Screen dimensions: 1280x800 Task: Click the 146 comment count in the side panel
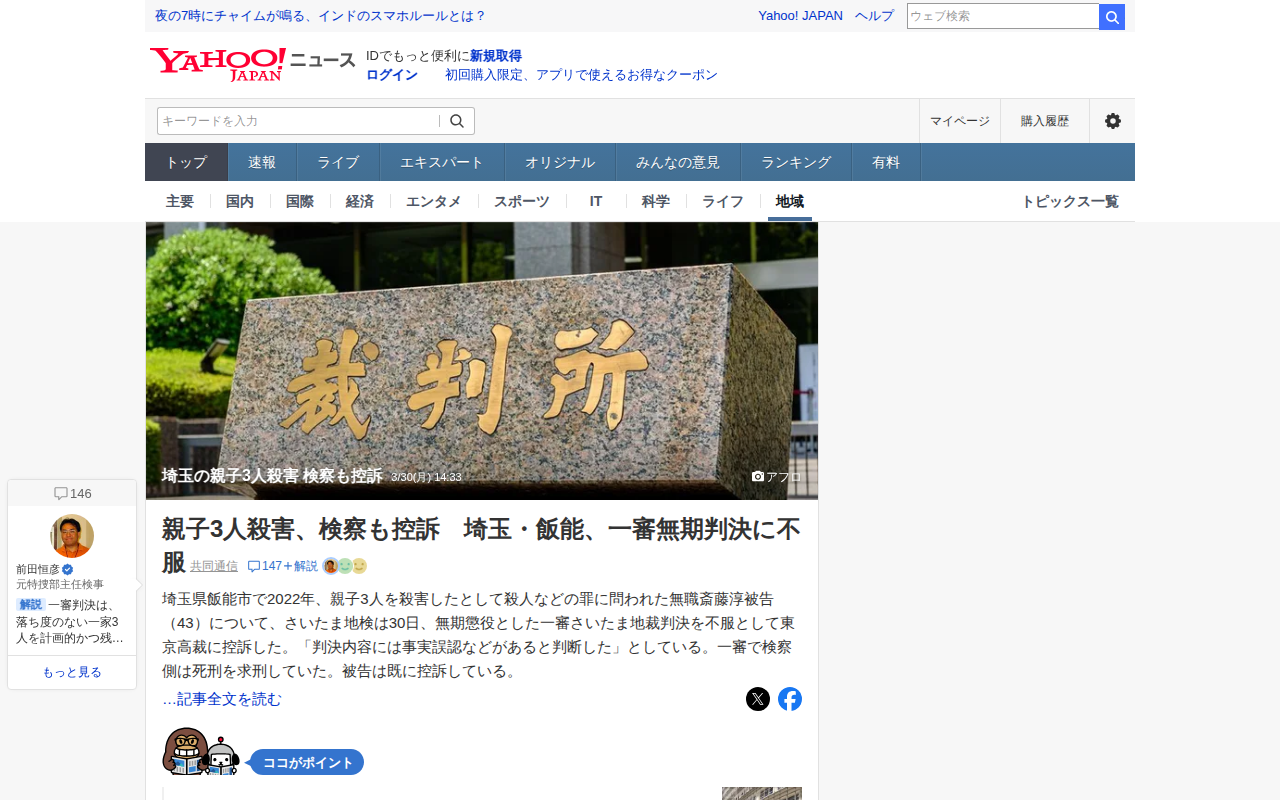tap(72, 493)
